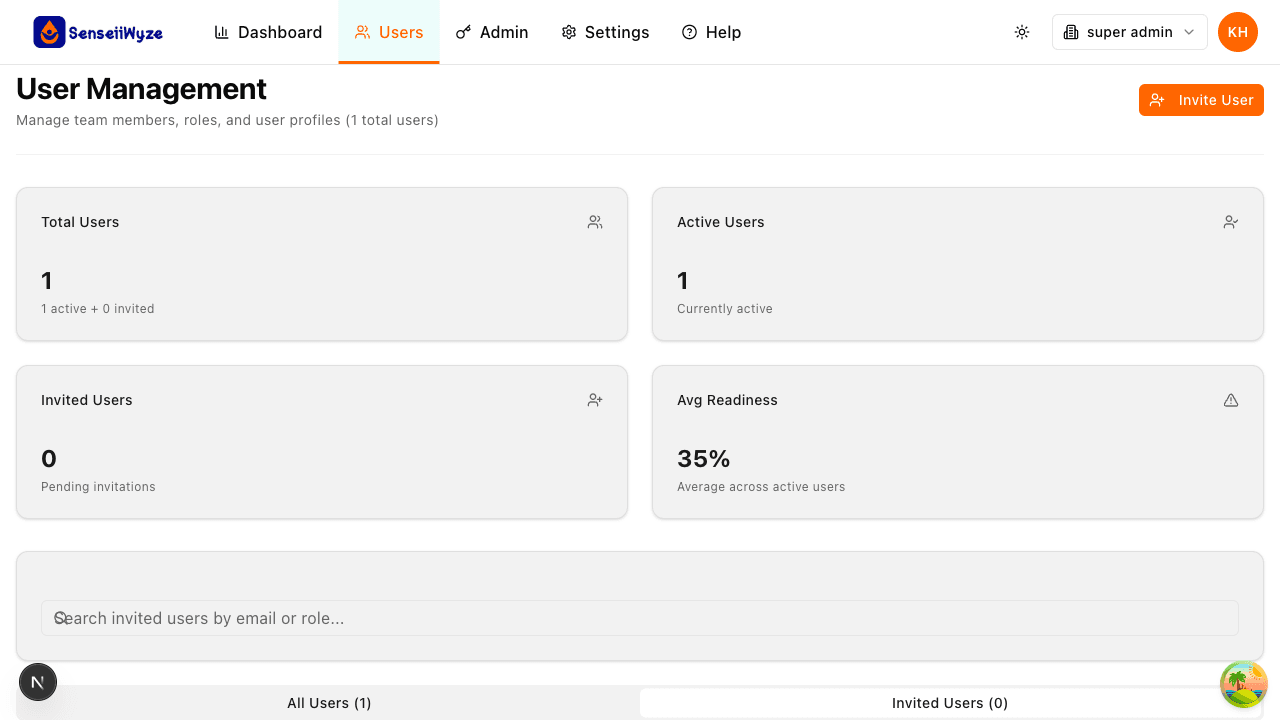Click the user-check icon on Active Users card
This screenshot has width=1280, height=720.
(1231, 222)
